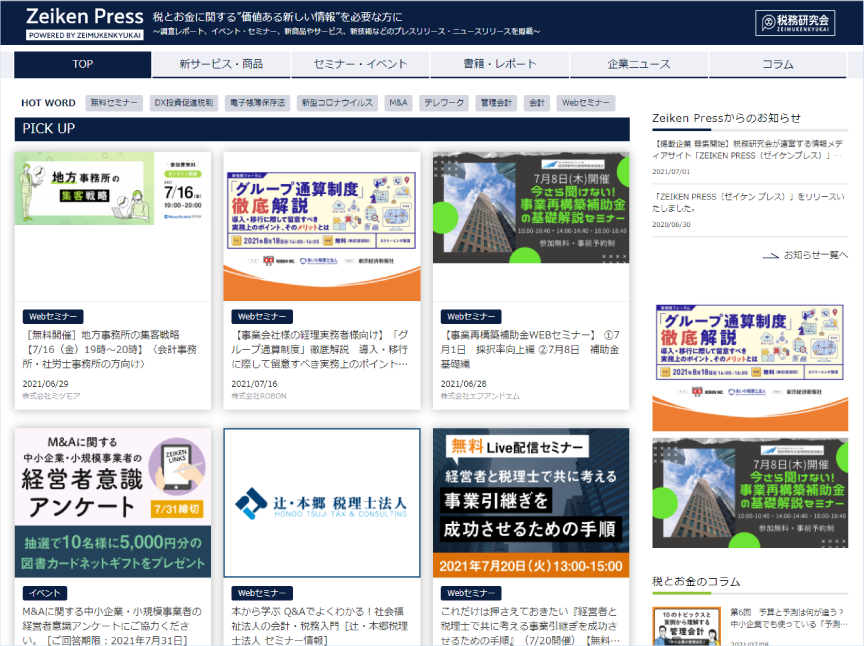
Task: Open the 無料Live配信セミナー 事業引継ぎ thumbnail
Action: click(x=531, y=503)
